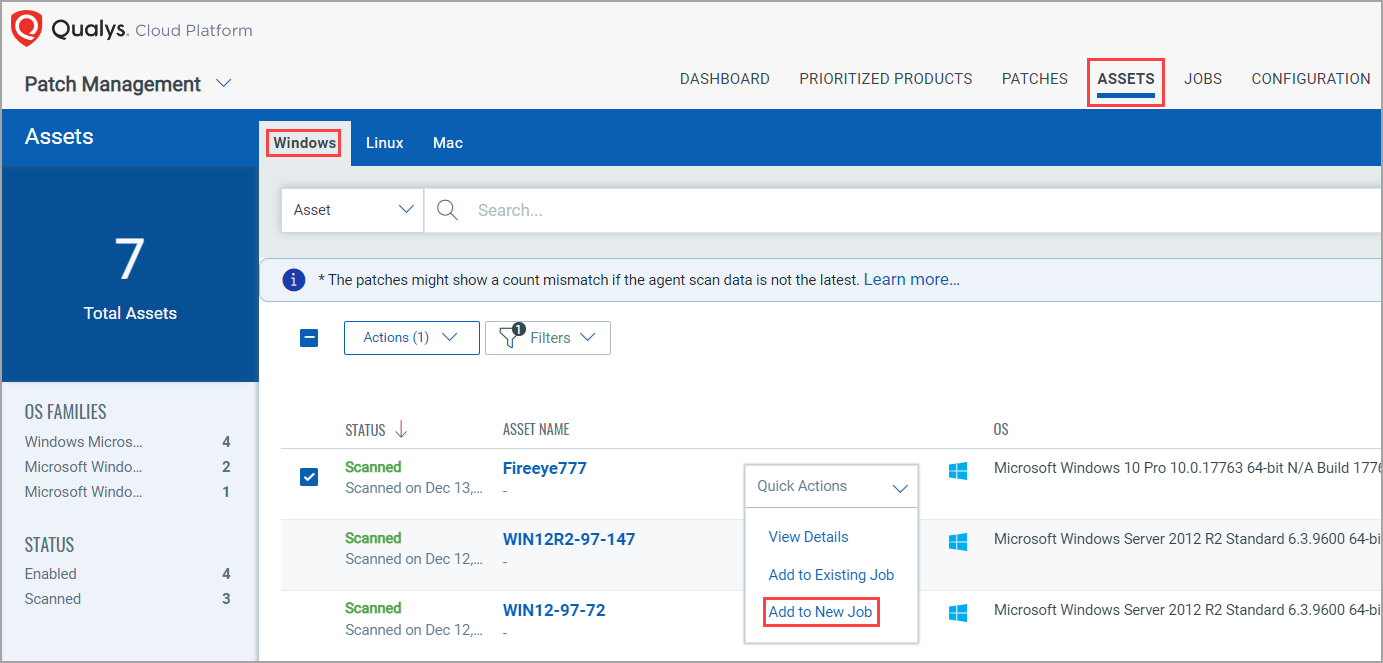The image size is (1383, 663).
Task: Click the search magnifier icon
Action: [448, 210]
